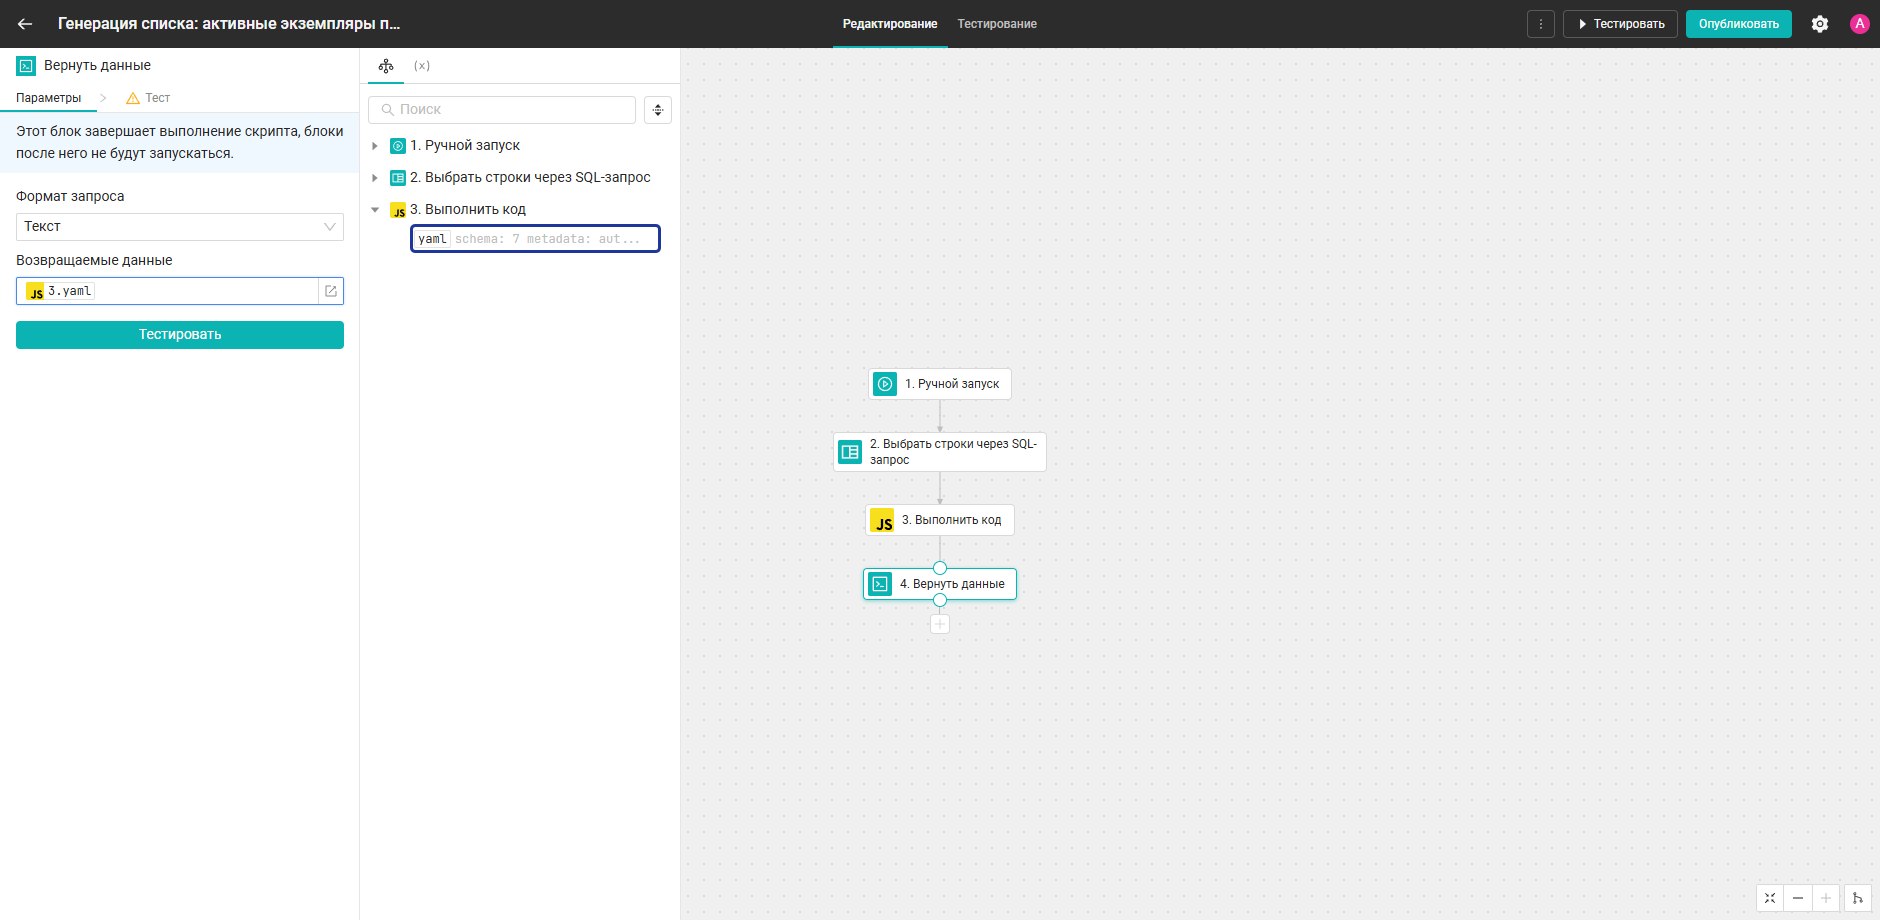Expand the 2. Выбрать строки через SQL-запрос item
Viewport: 1880px width, 920px height.
coord(375,178)
